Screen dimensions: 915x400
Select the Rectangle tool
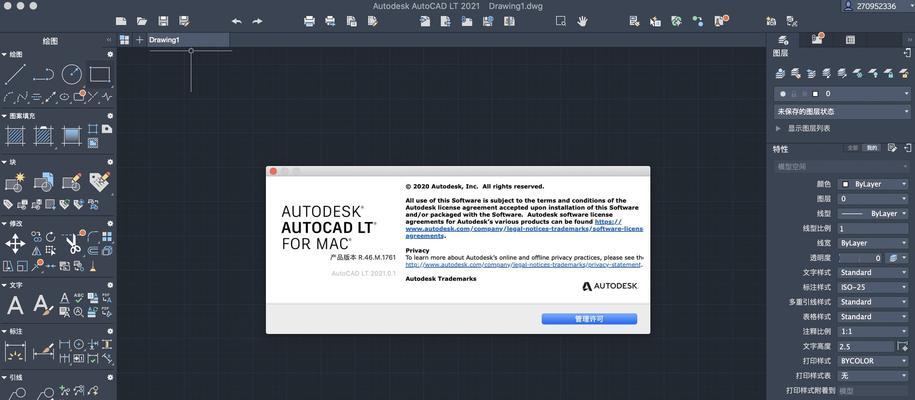100,74
